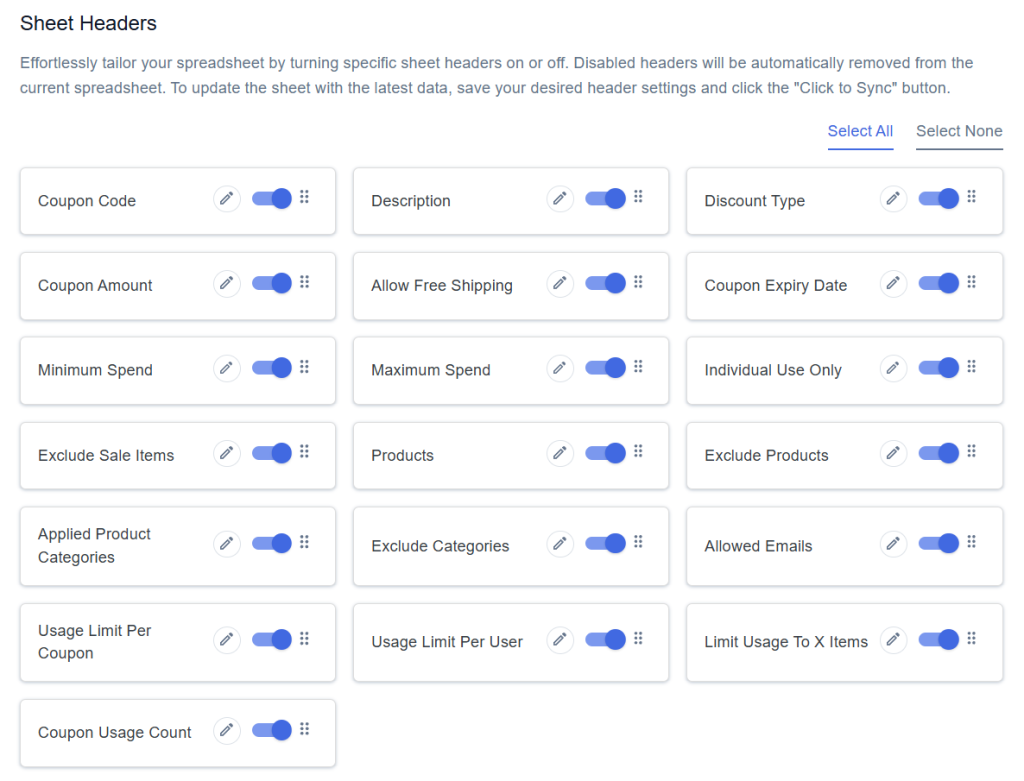This screenshot has height=781, width=1024.
Task: Toggle Allow Free Shipping header
Action: point(605,283)
